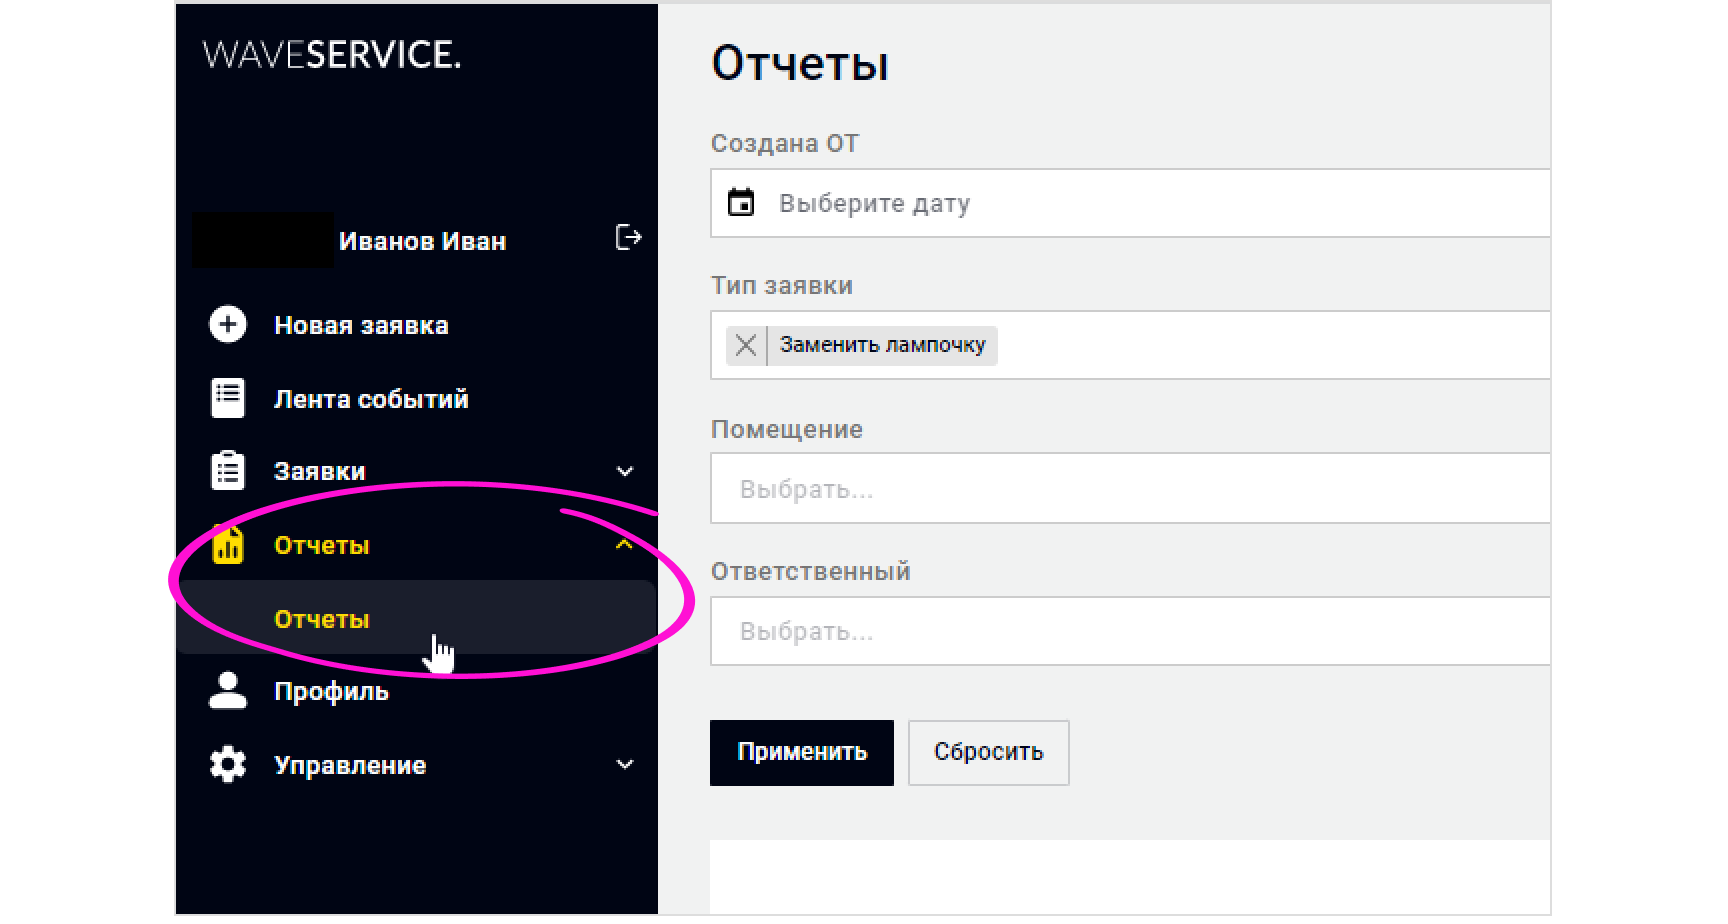This screenshot has width=1728, height=924.
Task: Click the Управление gear icon
Action: (228, 765)
